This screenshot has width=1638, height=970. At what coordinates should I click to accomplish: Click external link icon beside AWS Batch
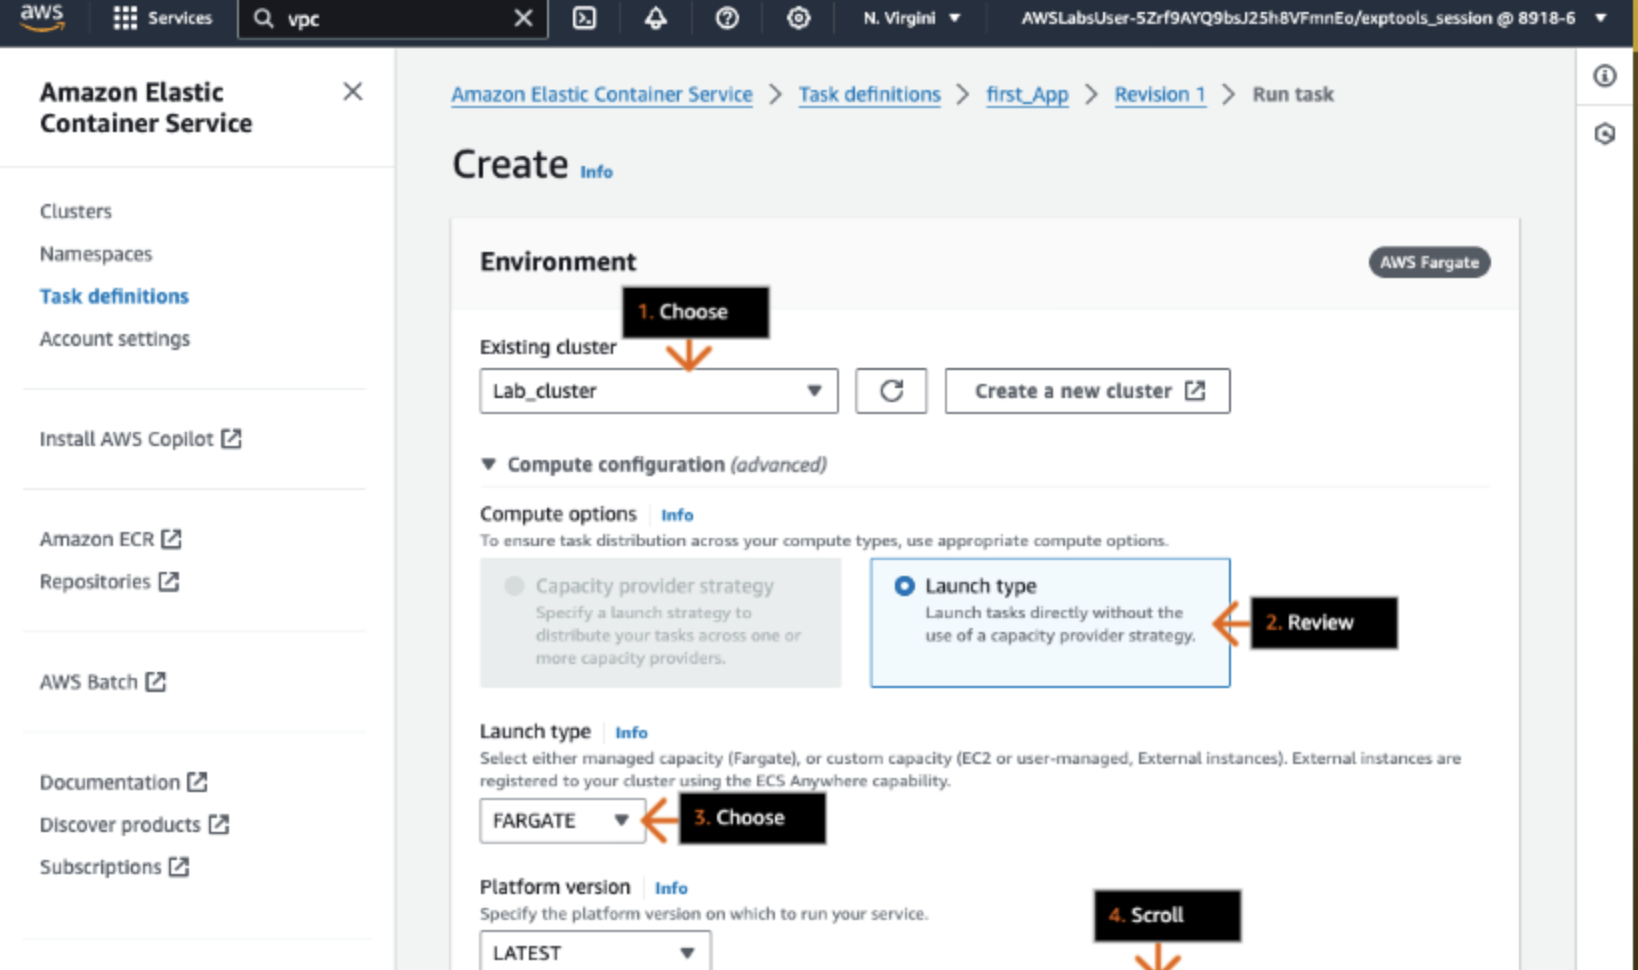pyautogui.click(x=155, y=682)
